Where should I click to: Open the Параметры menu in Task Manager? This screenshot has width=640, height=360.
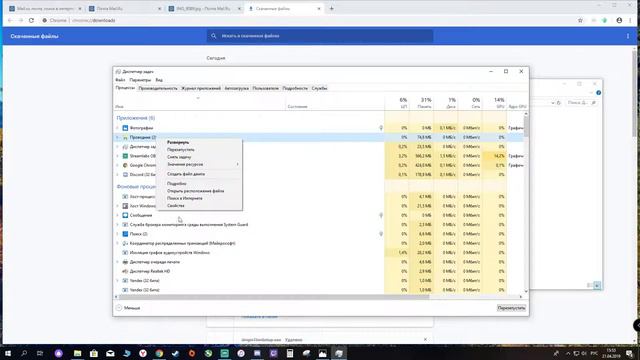140,80
